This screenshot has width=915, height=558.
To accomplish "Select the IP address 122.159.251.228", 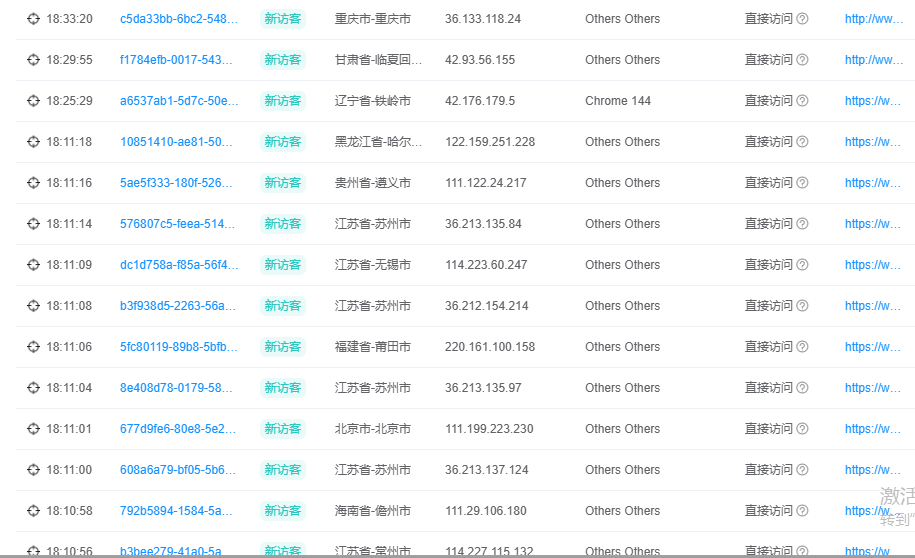I will pyautogui.click(x=490, y=142).
